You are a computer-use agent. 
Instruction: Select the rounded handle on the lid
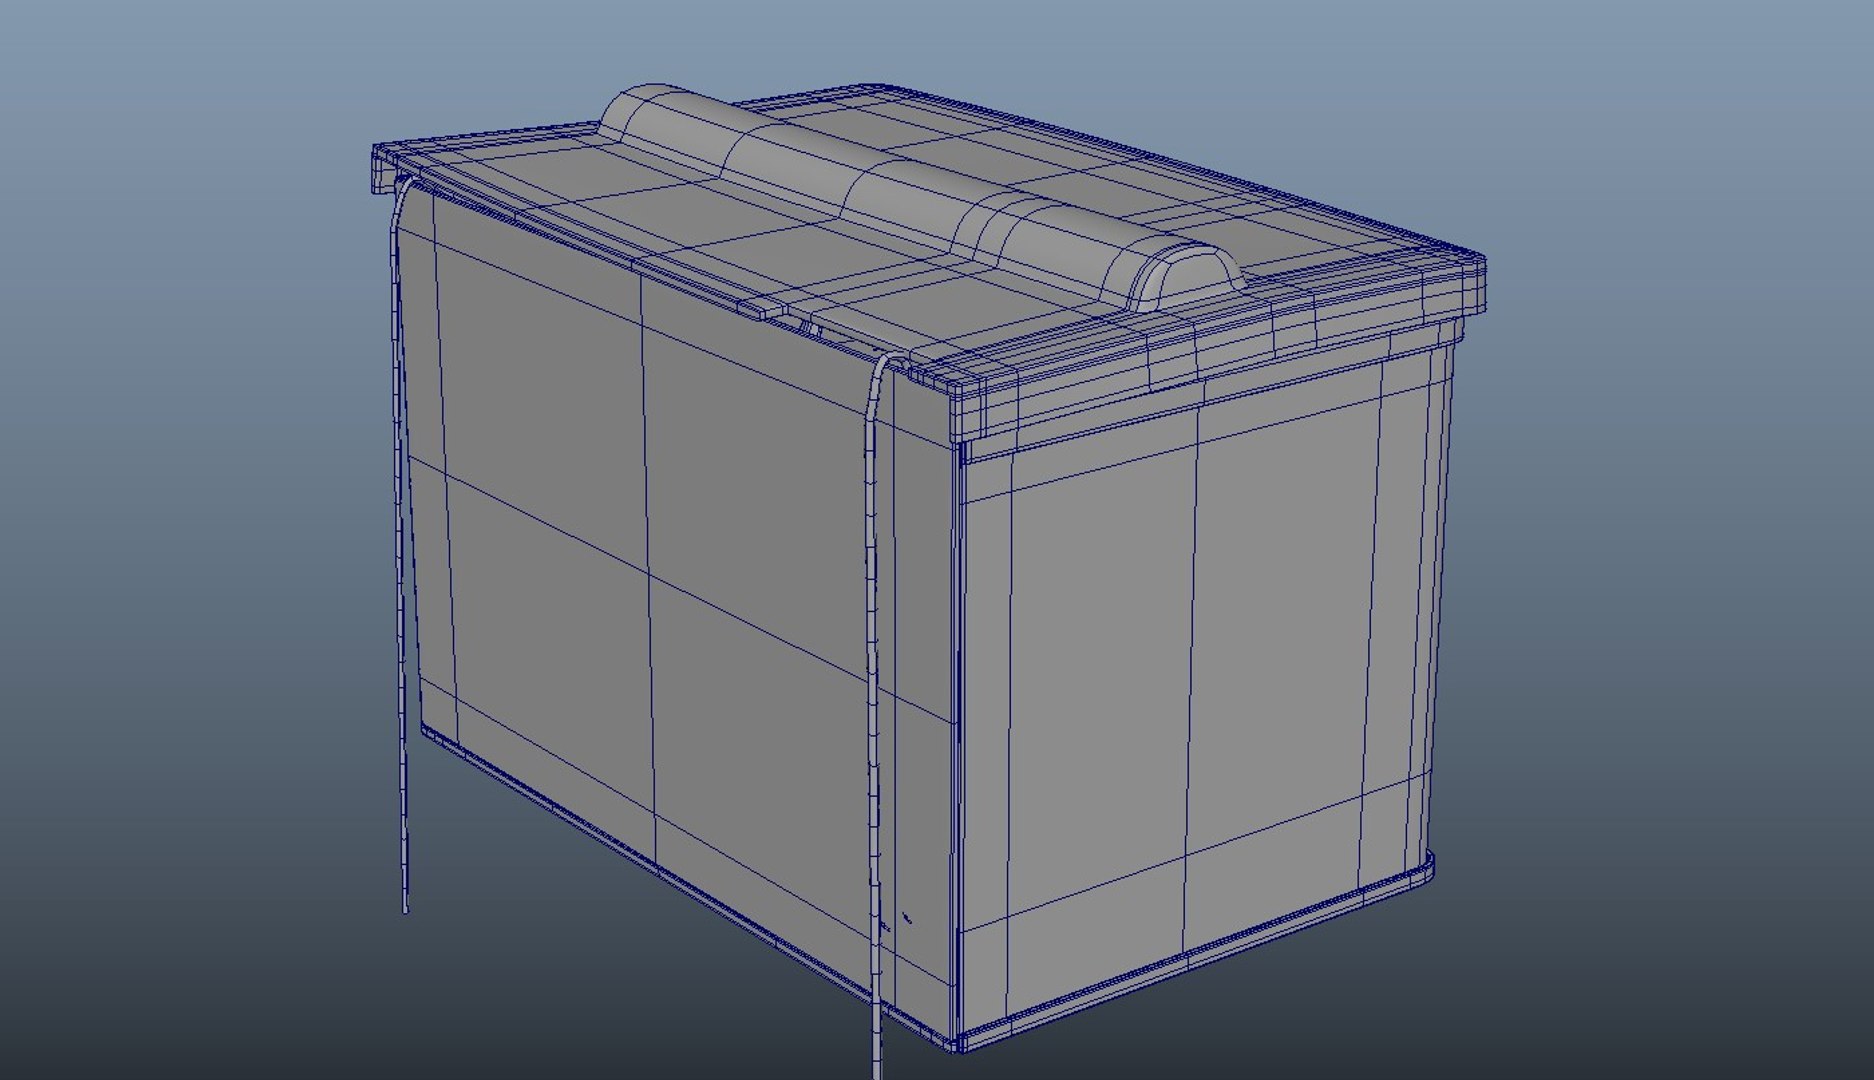point(920,200)
